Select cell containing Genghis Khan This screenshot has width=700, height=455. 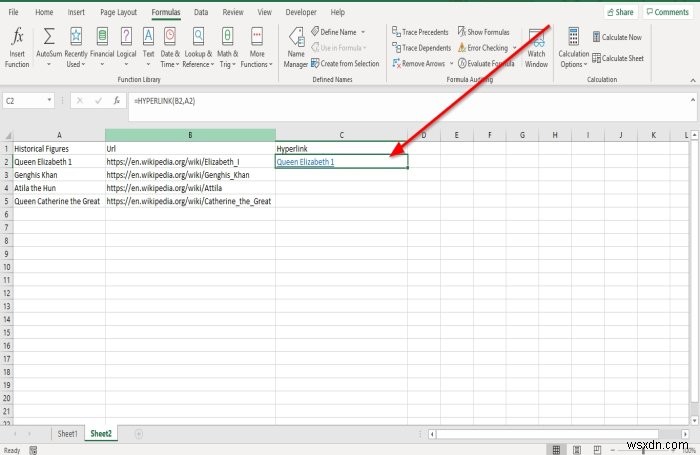[59, 175]
